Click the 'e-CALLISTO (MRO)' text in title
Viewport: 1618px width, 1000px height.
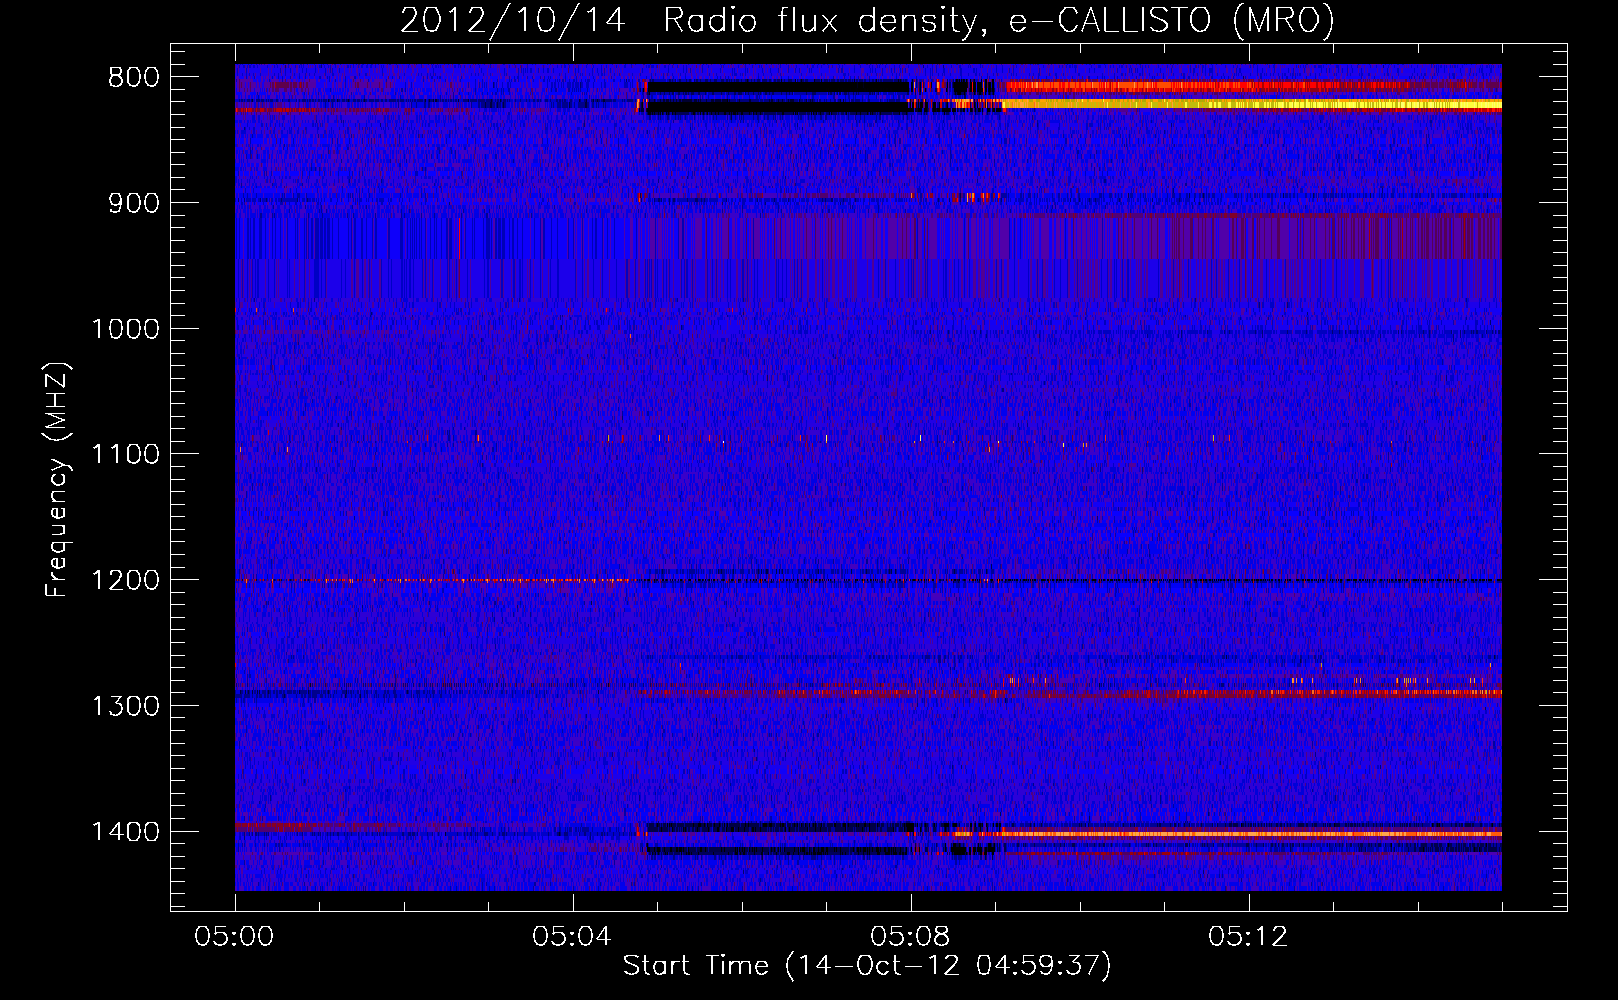click(1172, 21)
